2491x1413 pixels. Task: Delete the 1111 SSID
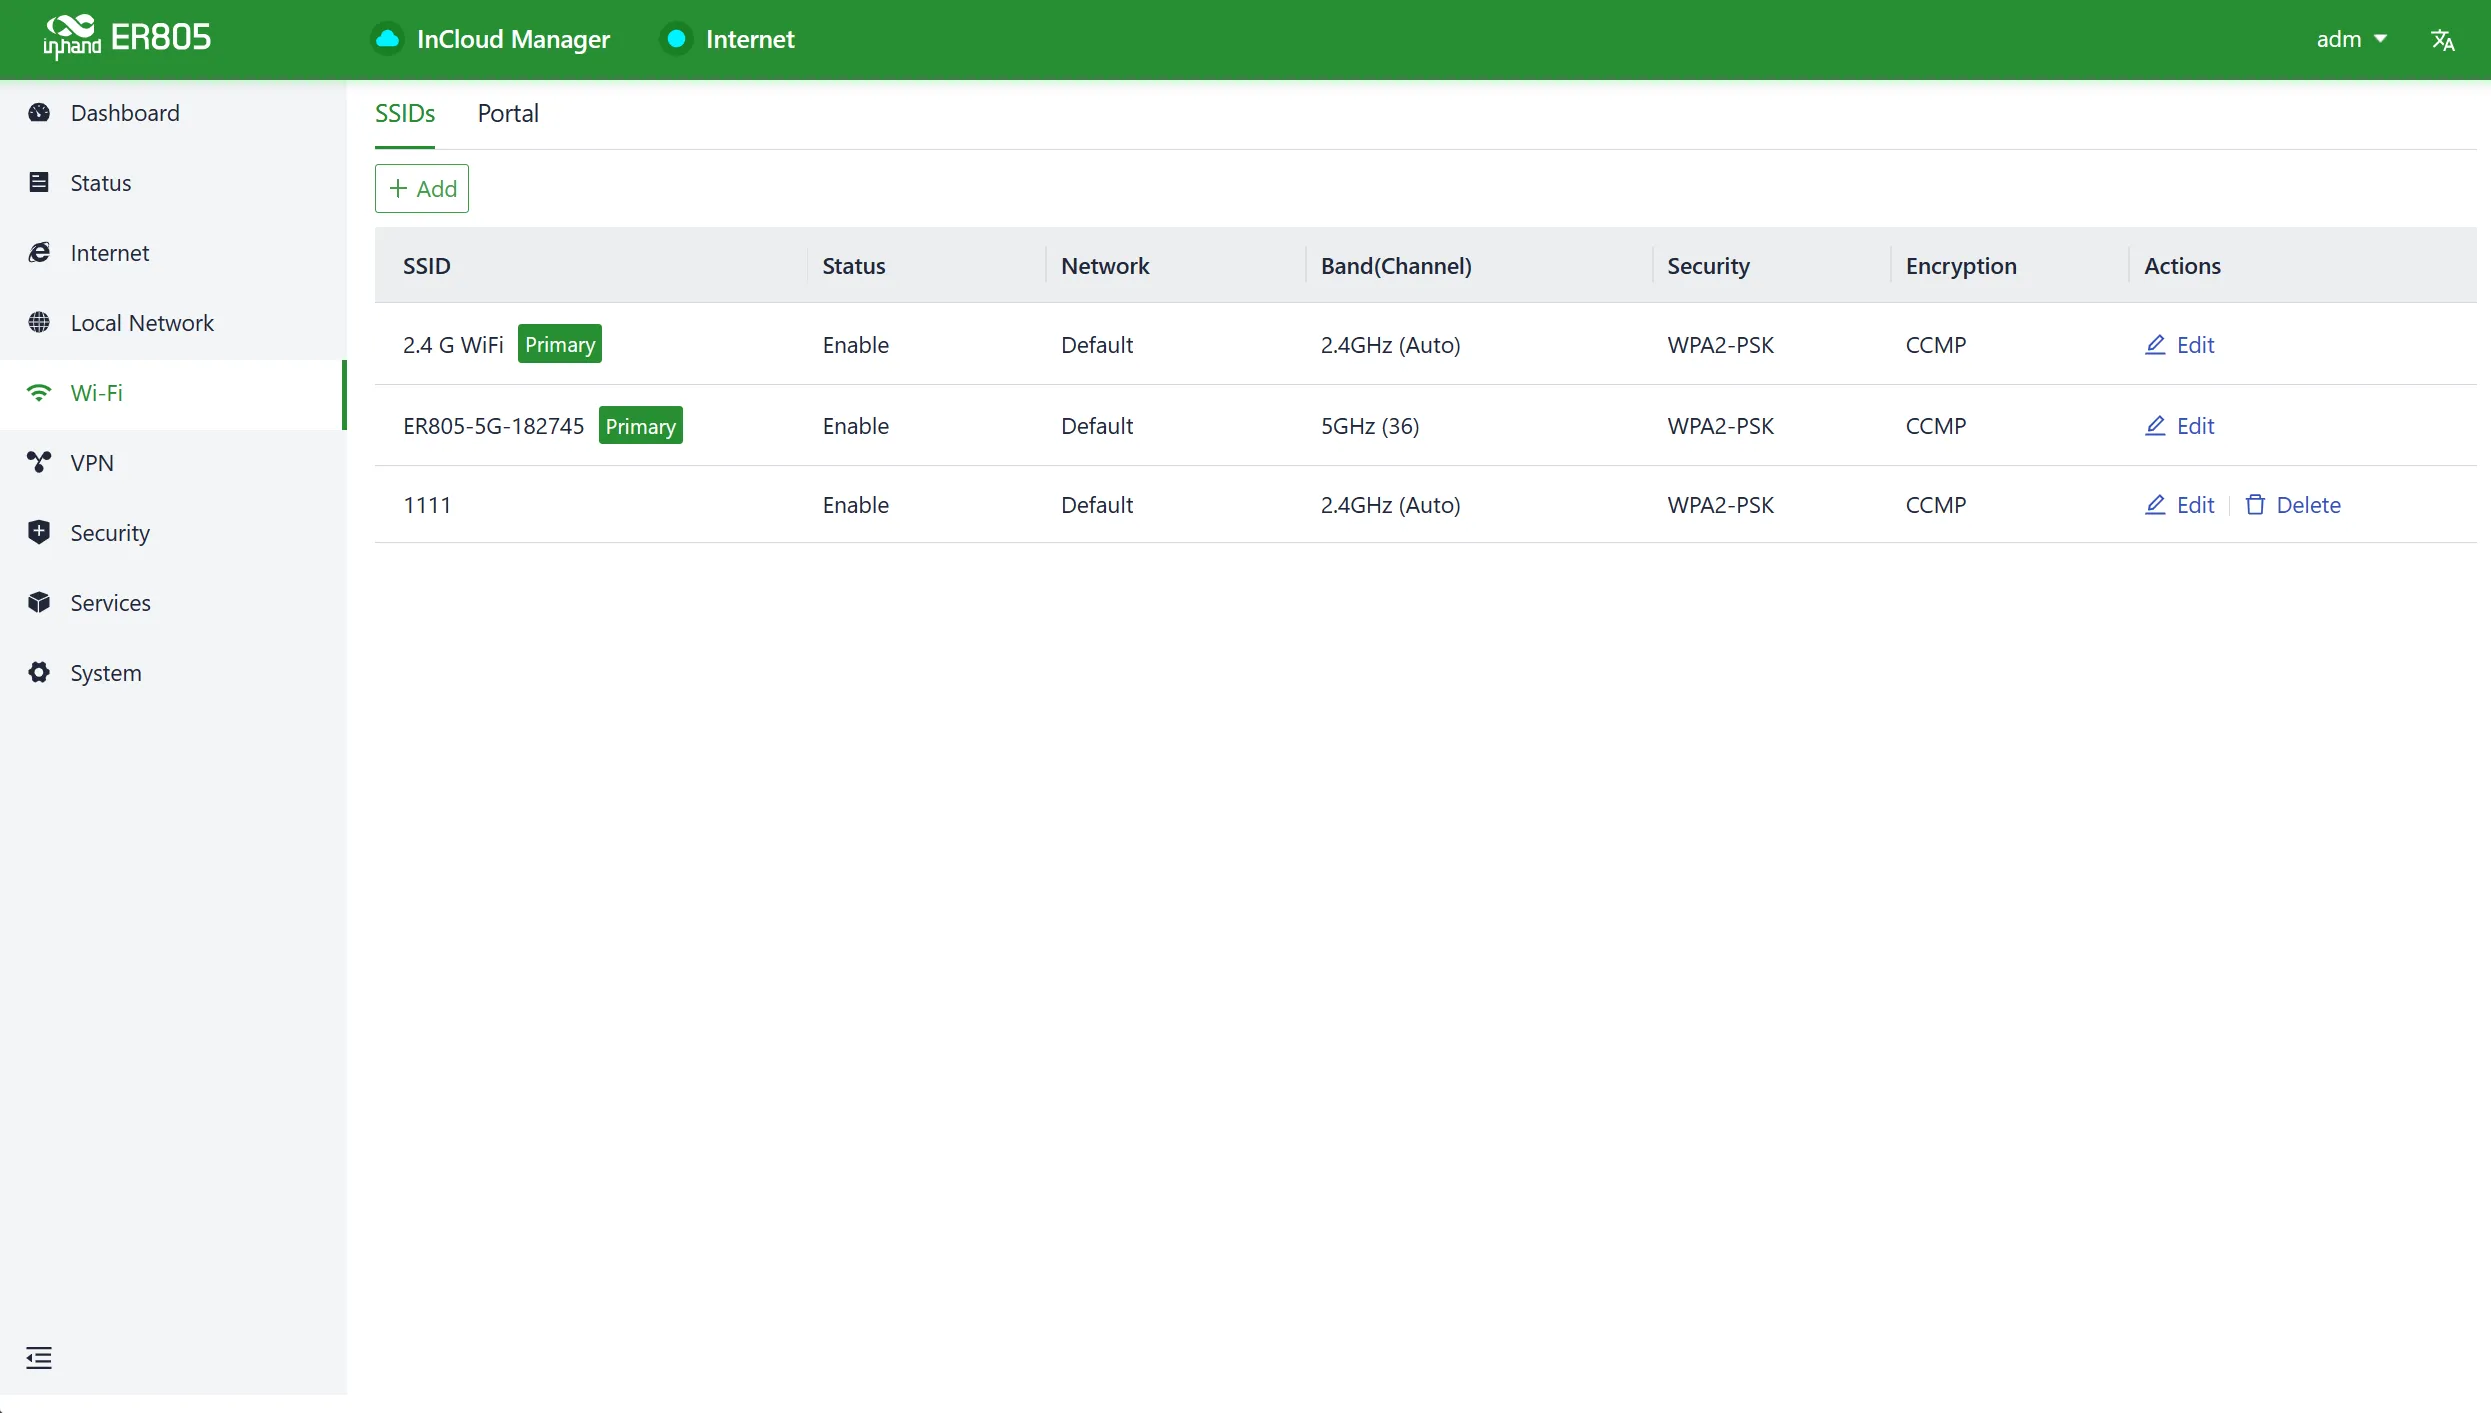pyautogui.click(x=2293, y=504)
